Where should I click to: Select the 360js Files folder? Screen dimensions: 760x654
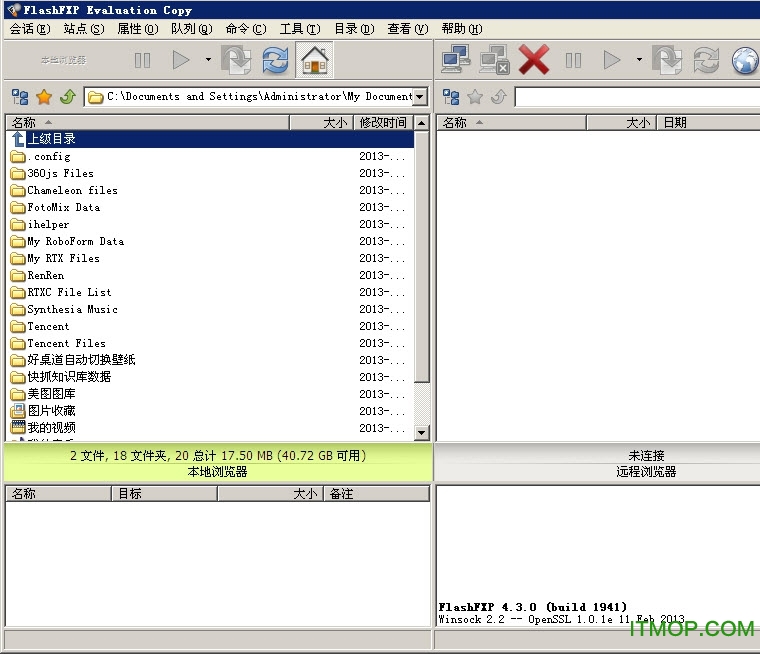tap(210, 174)
